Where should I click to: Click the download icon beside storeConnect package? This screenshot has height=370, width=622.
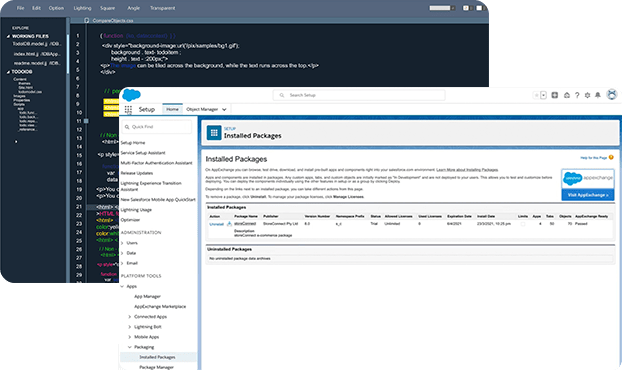pyautogui.click(x=229, y=224)
